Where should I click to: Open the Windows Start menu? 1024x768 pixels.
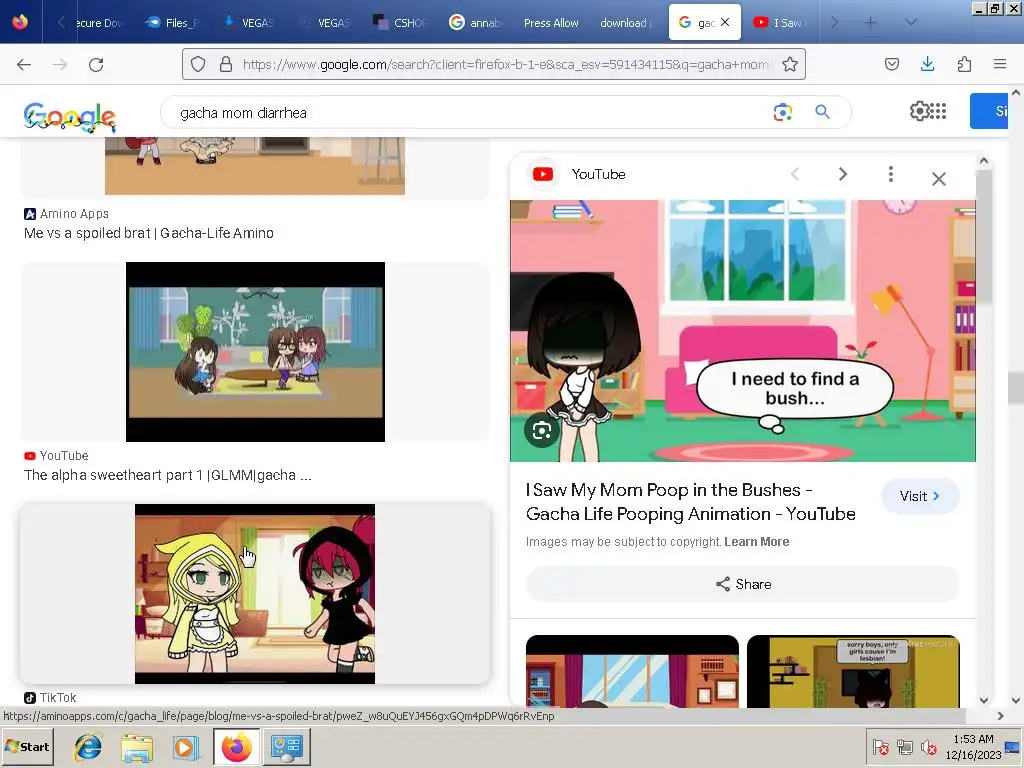(x=27, y=746)
